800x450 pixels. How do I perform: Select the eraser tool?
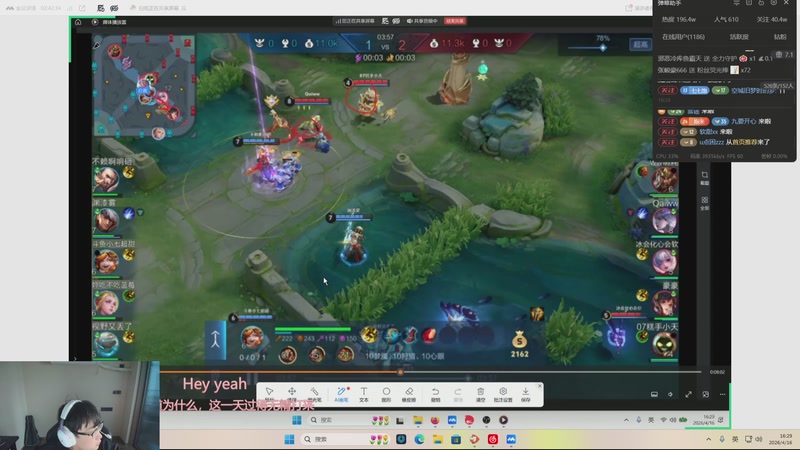(x=409, y=393)
